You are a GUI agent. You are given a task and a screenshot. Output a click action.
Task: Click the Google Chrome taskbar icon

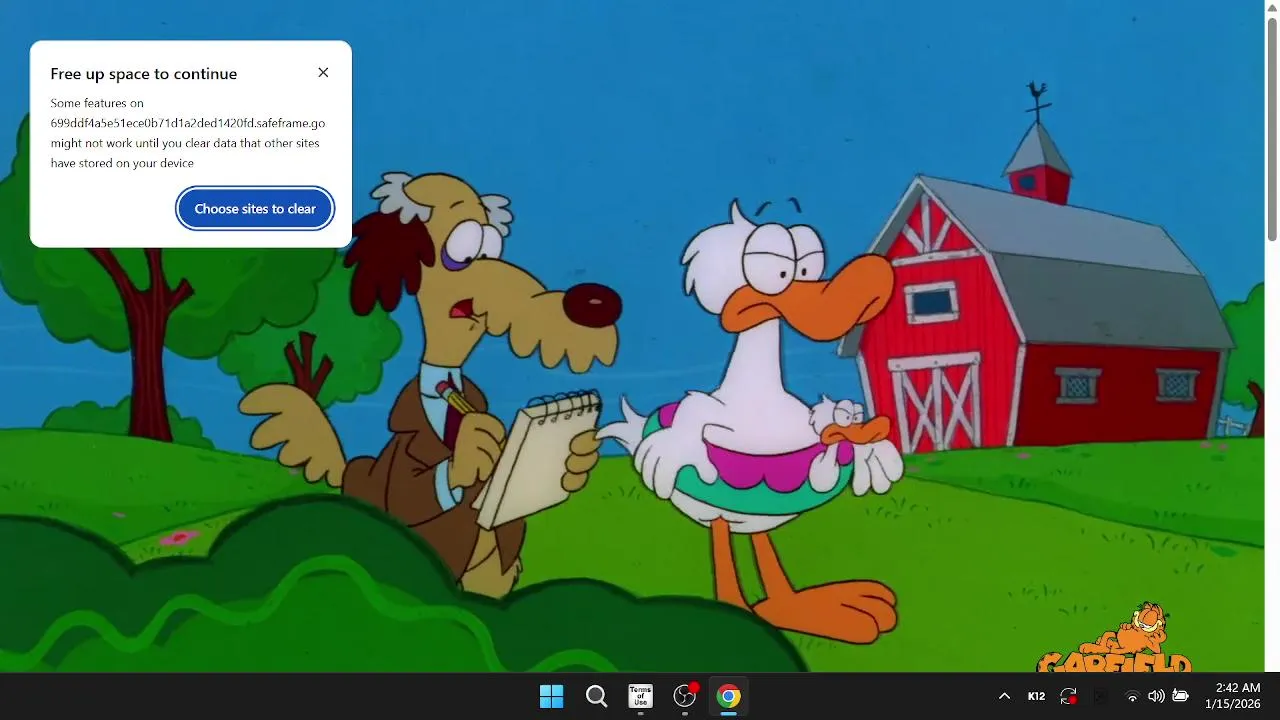(x=729, y=696)
